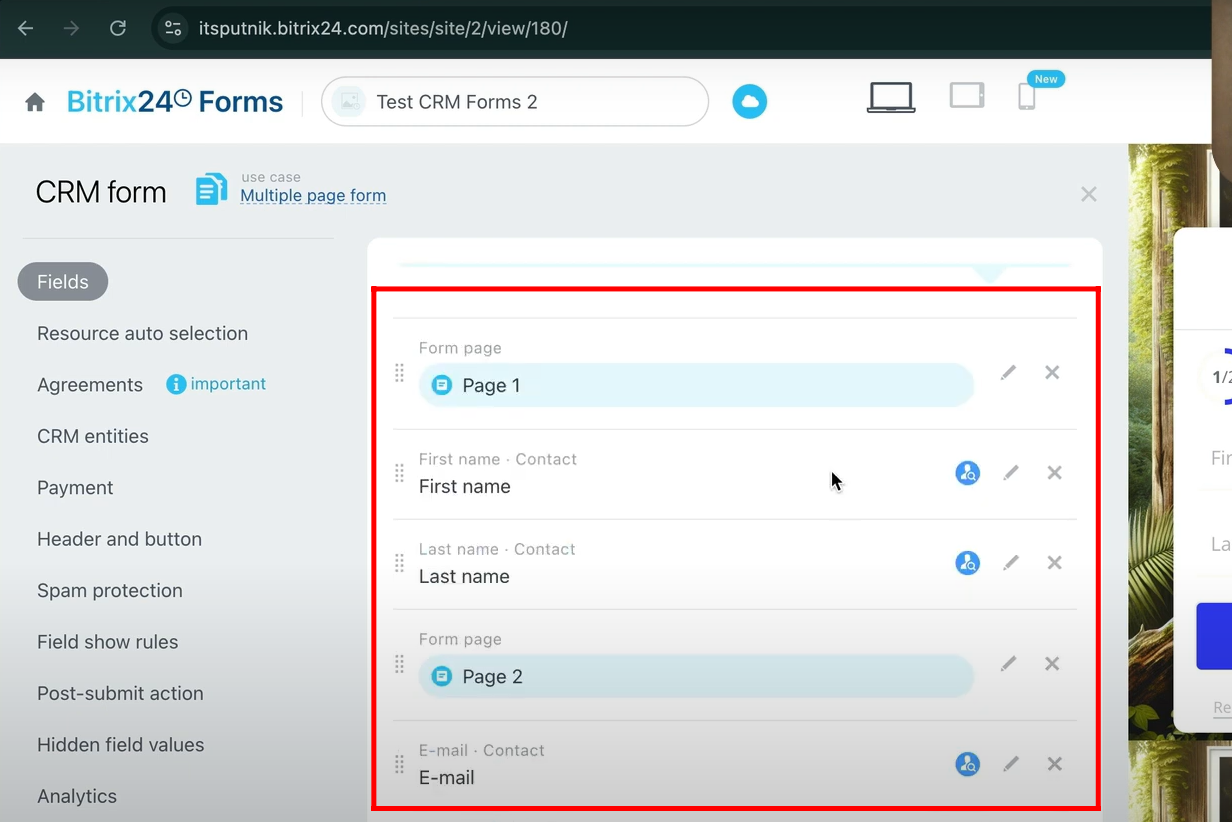Edit Page 1 with pencil icon
This screenshot has width=1232, height=822.
(x=1008, y=372)
